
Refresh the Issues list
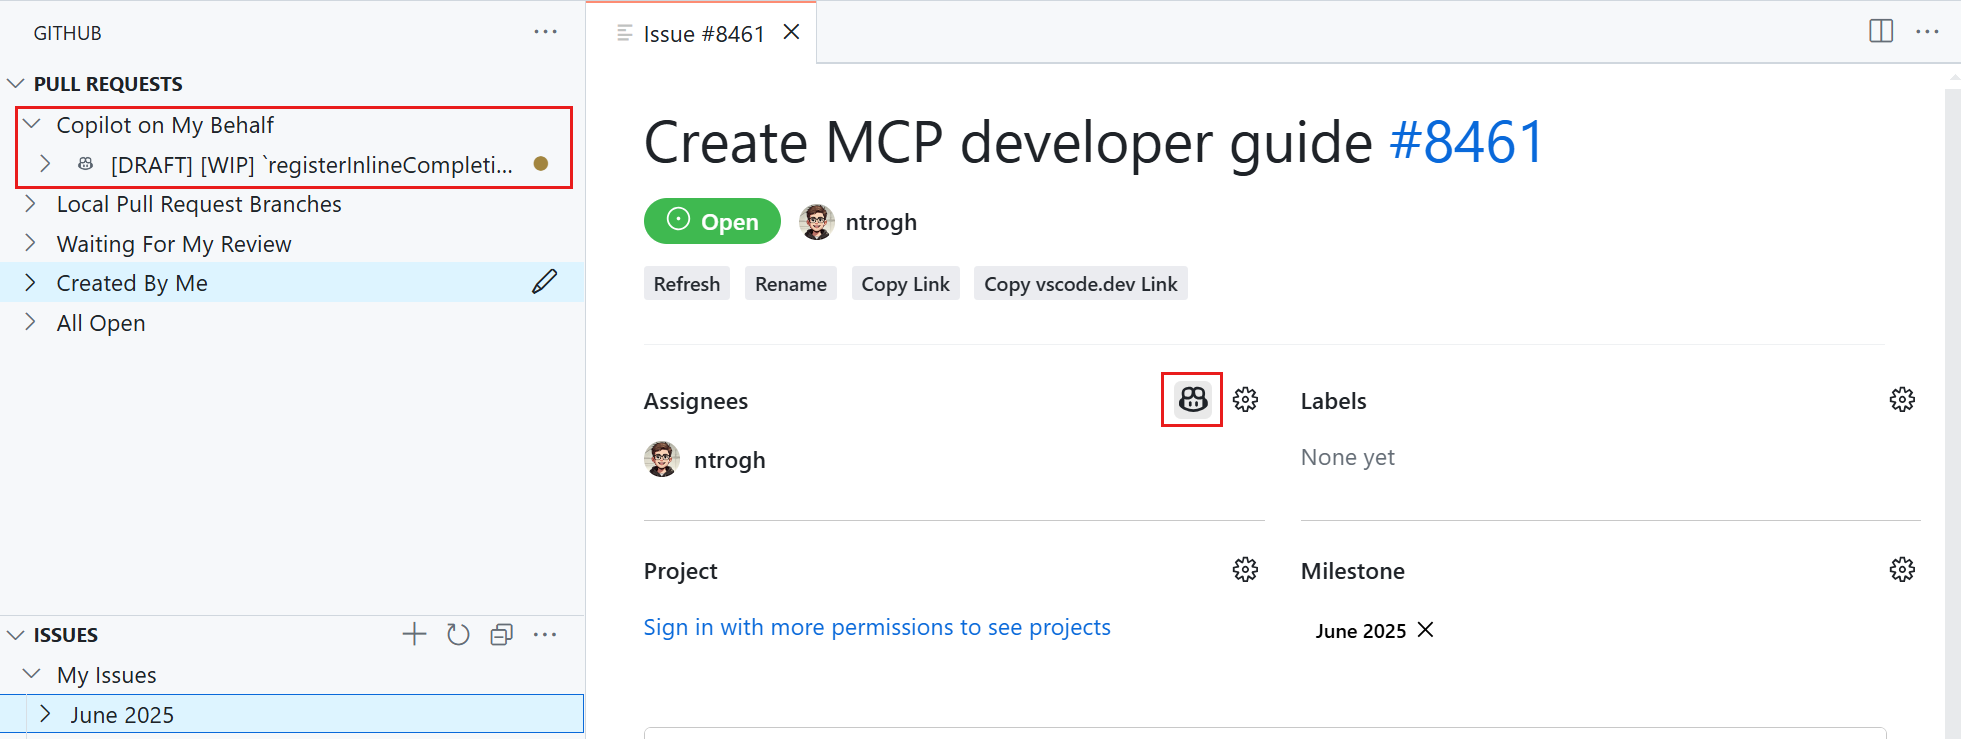(458, 634)
